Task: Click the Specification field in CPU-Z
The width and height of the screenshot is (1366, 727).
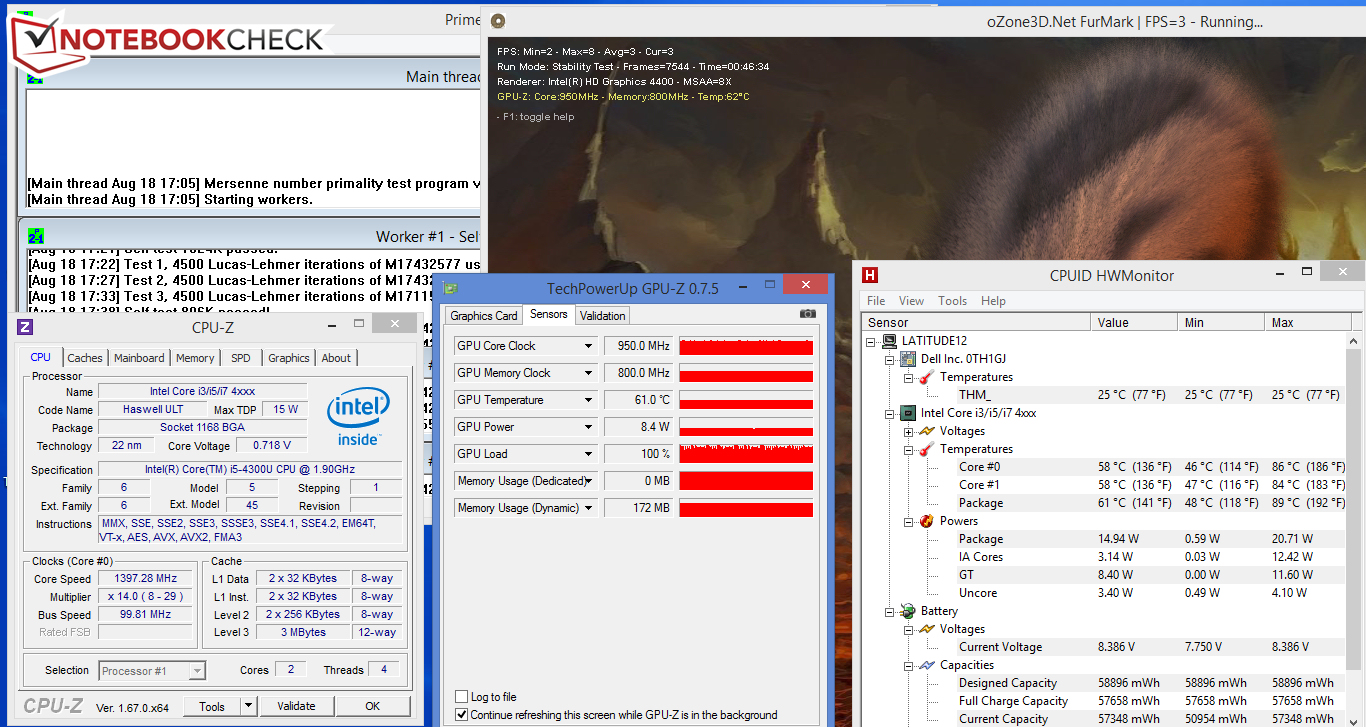Action: tap(251, 470)
